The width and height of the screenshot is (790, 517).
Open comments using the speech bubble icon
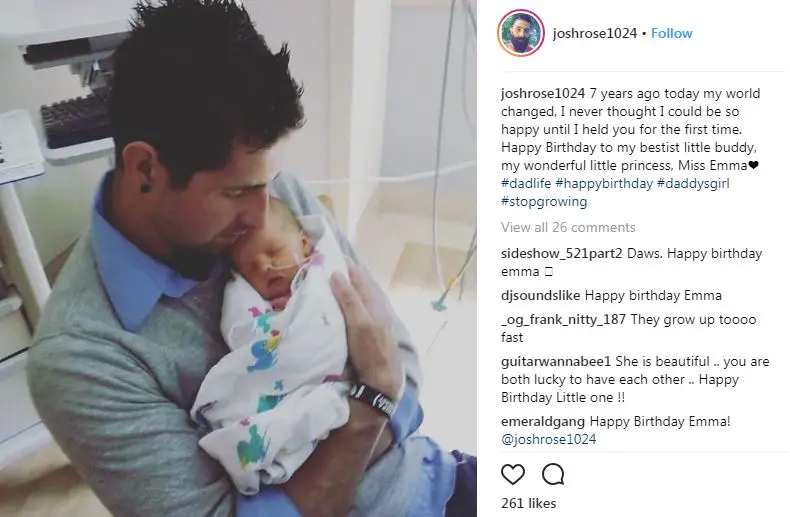tap(553, 474)
